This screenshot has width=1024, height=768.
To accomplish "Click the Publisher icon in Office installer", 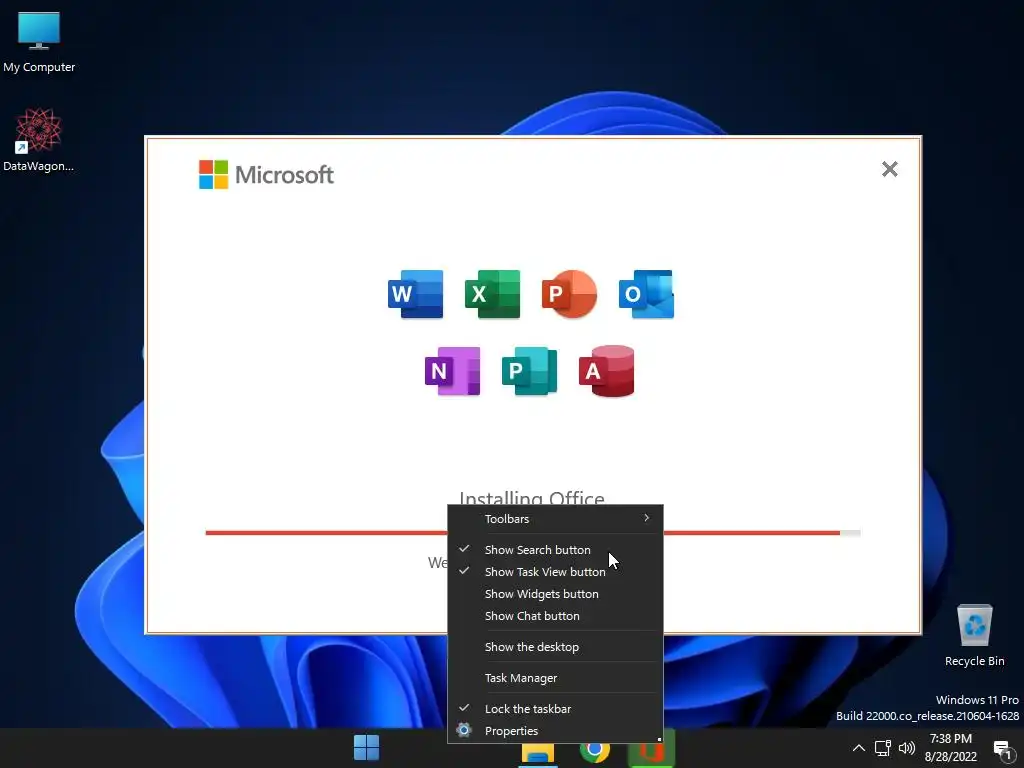I will pos(530,371).
